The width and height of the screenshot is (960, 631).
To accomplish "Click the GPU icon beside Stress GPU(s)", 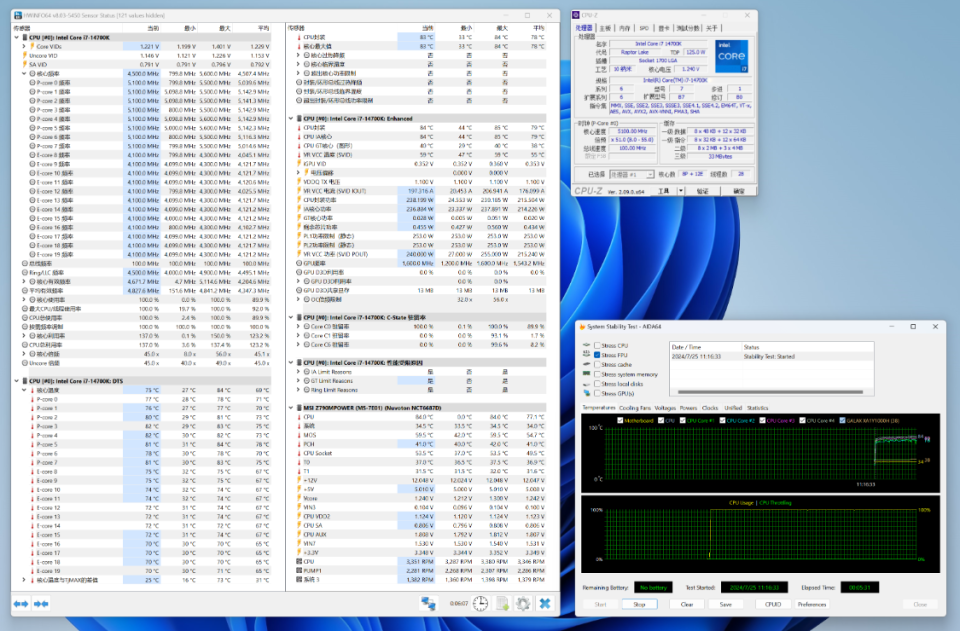I will pos(587,393).
